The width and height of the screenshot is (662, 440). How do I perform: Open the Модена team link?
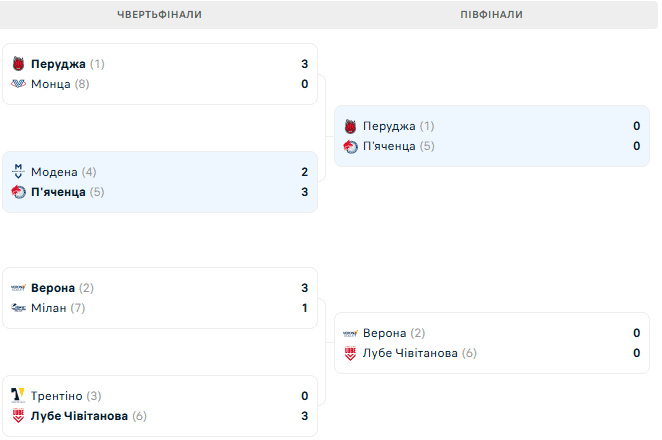tap(54, 172)
